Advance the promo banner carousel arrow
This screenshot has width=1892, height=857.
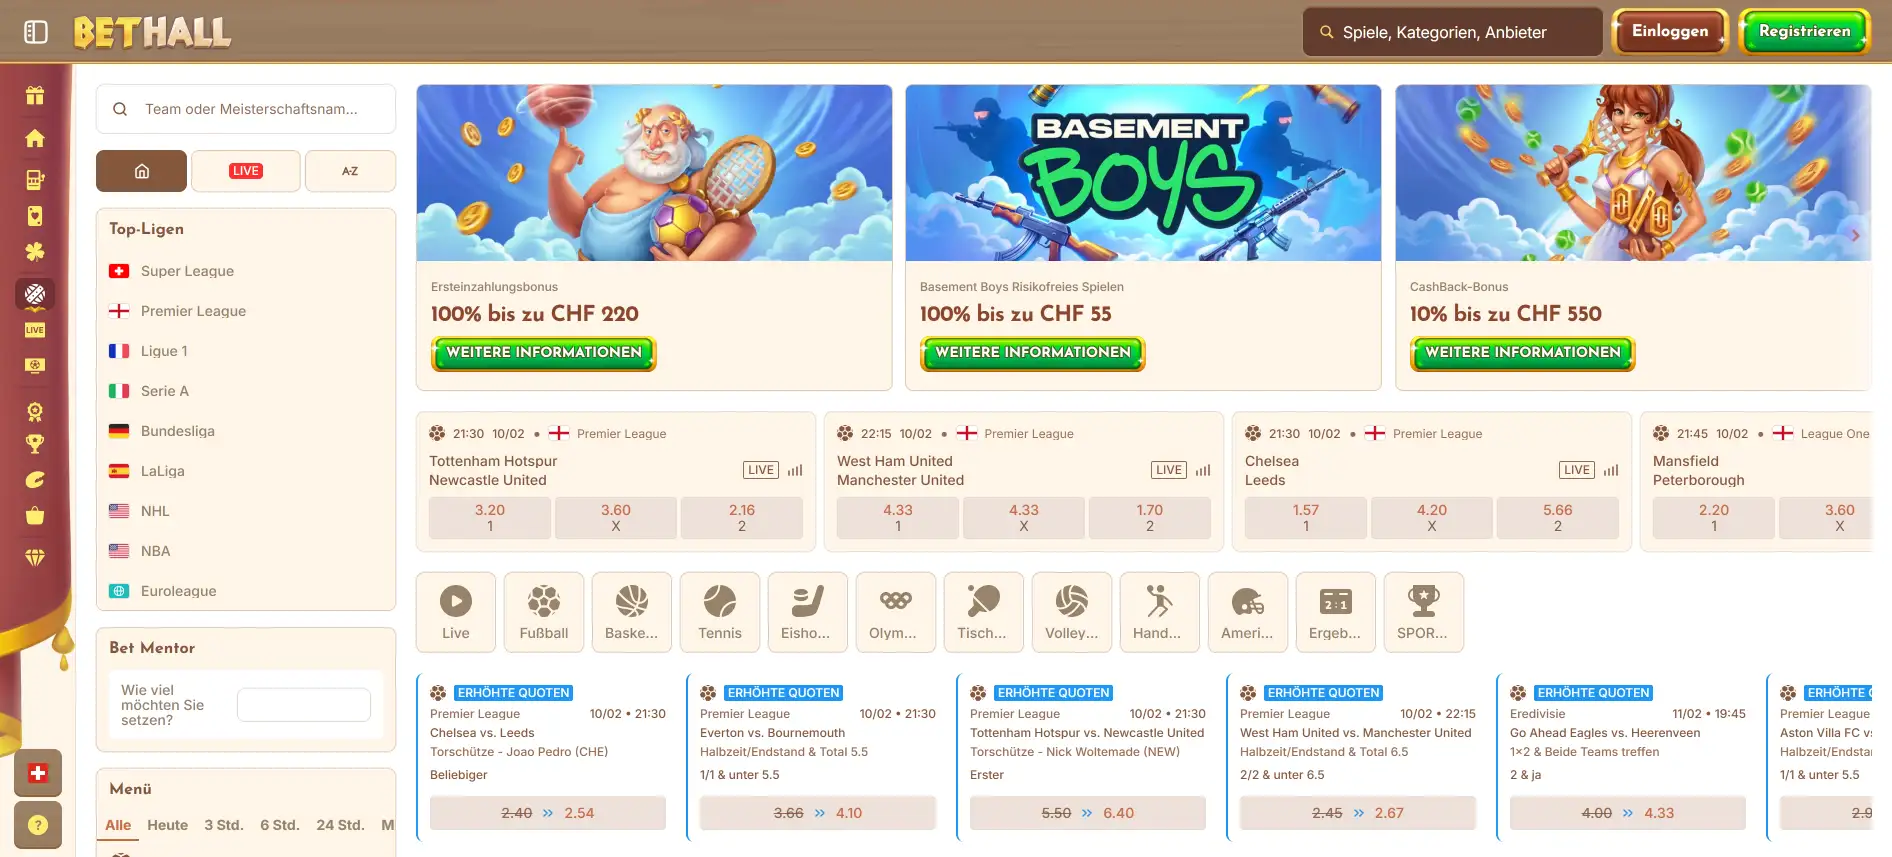[x=1855, y=236]
